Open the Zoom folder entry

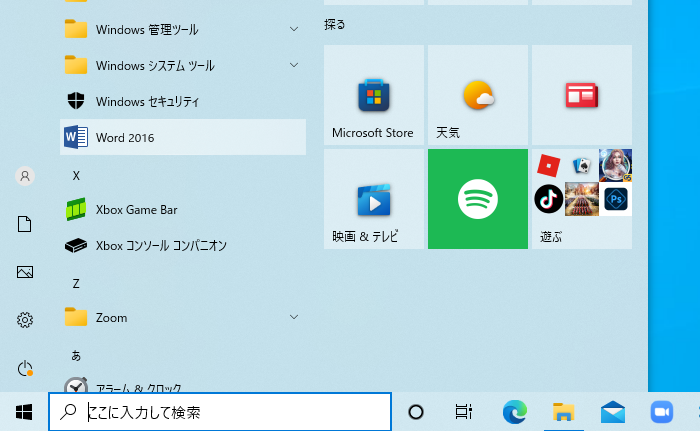click(x=183, y=317)
